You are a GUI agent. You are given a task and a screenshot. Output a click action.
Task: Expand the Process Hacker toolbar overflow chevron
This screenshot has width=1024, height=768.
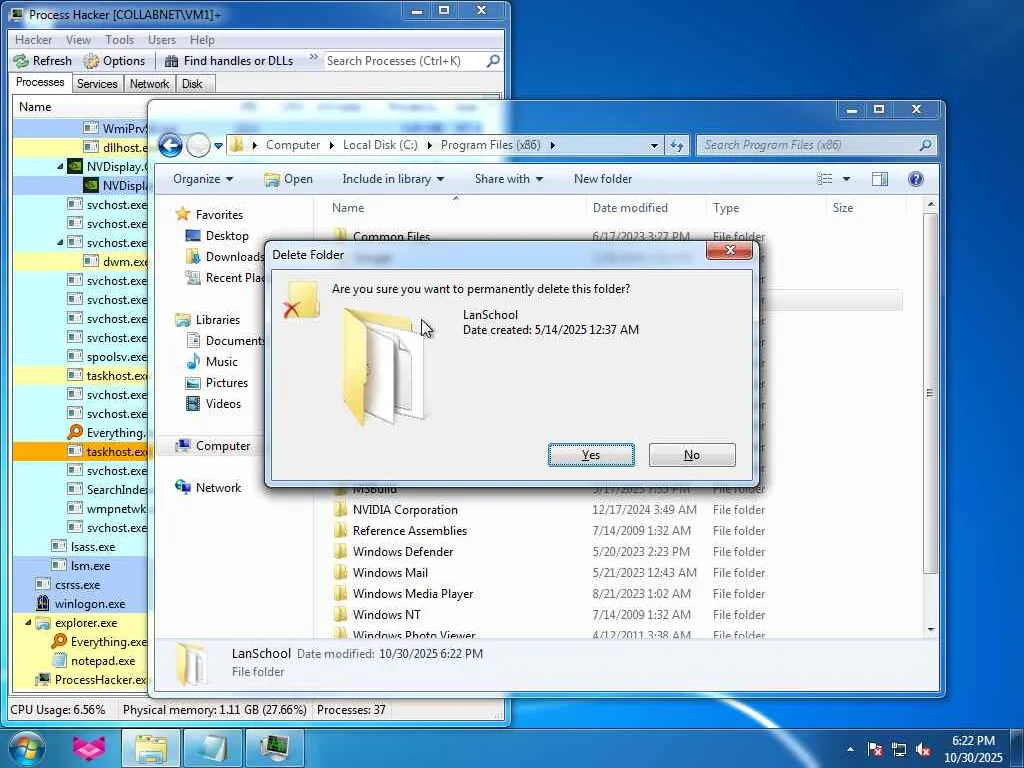pyautogui.click(x=313, y=57)
